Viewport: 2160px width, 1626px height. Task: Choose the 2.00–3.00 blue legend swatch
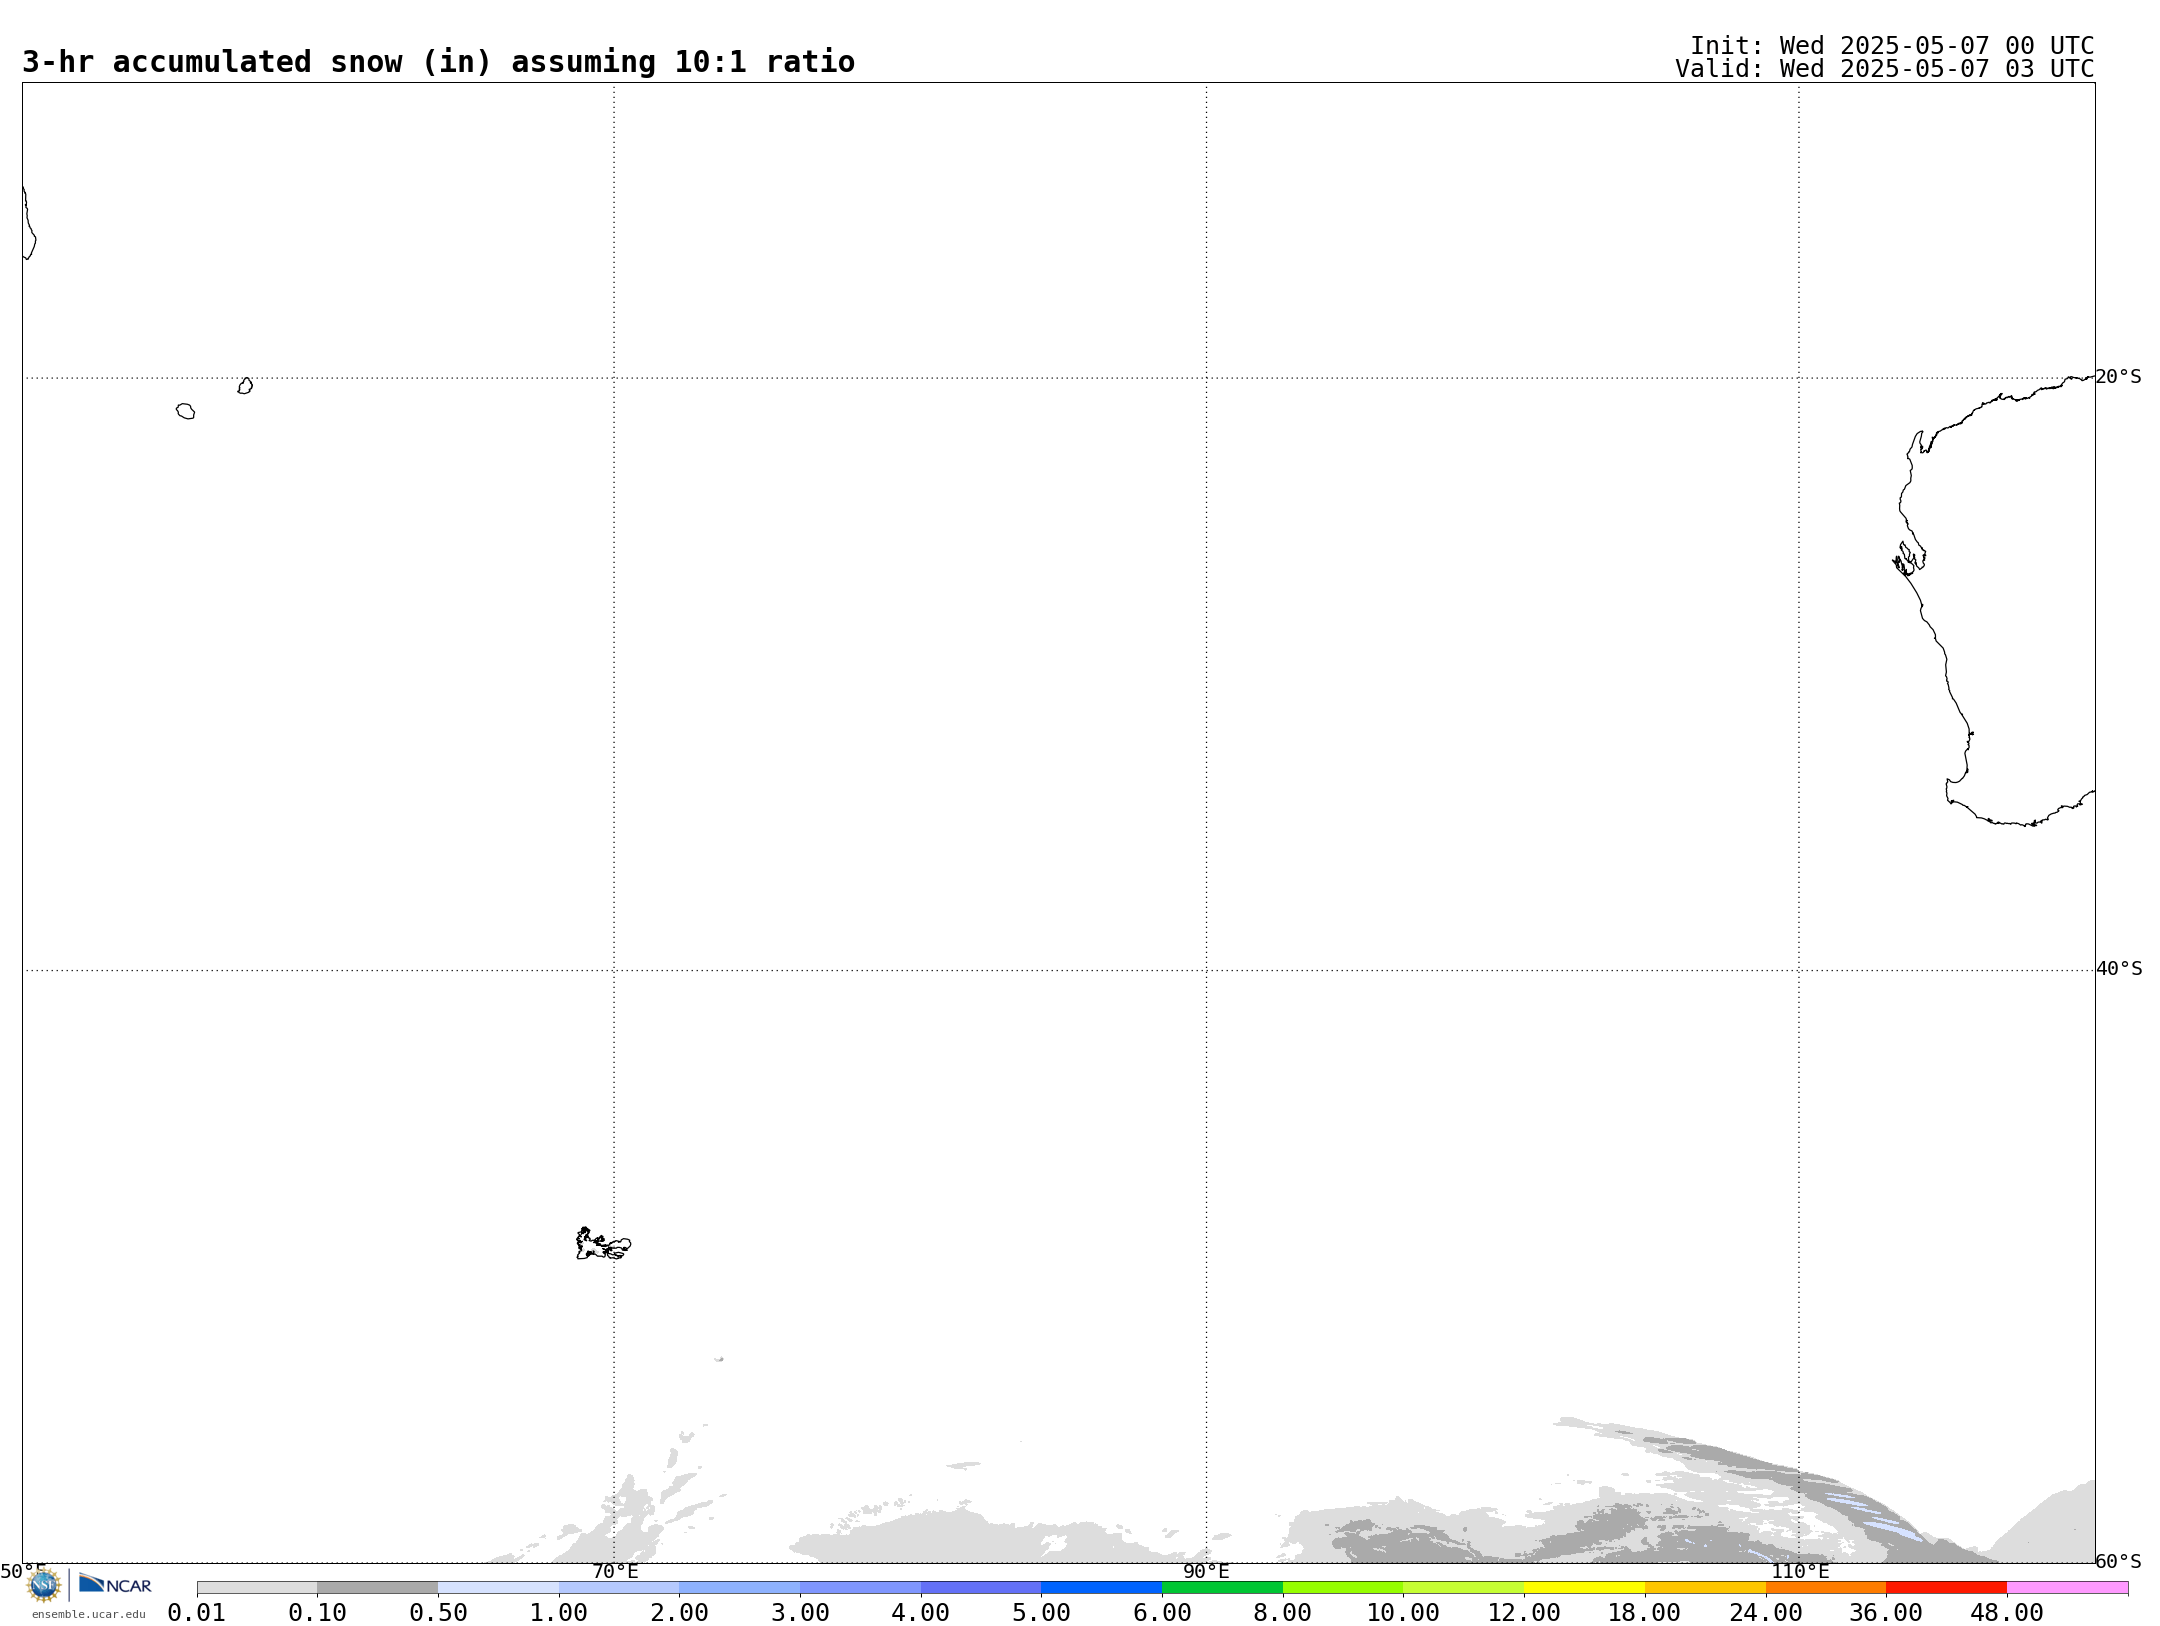click(x=740, y=1588)
